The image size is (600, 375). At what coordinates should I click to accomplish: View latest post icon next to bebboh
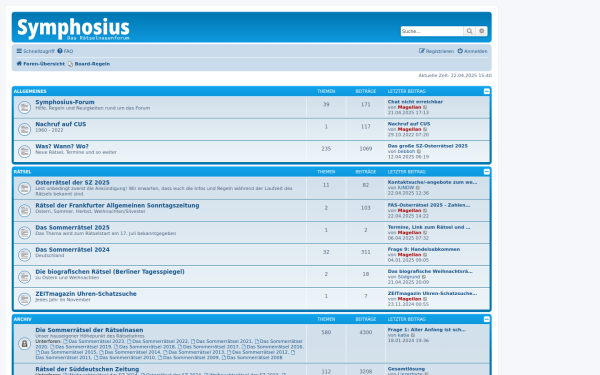(x=419, y=152)
